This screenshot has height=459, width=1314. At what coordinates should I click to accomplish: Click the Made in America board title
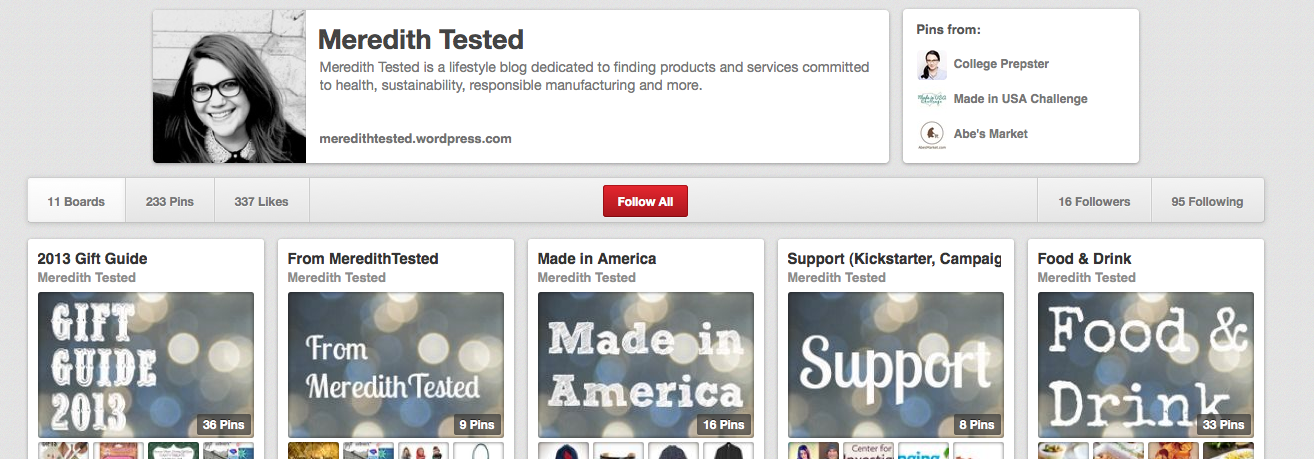(597, 259)
